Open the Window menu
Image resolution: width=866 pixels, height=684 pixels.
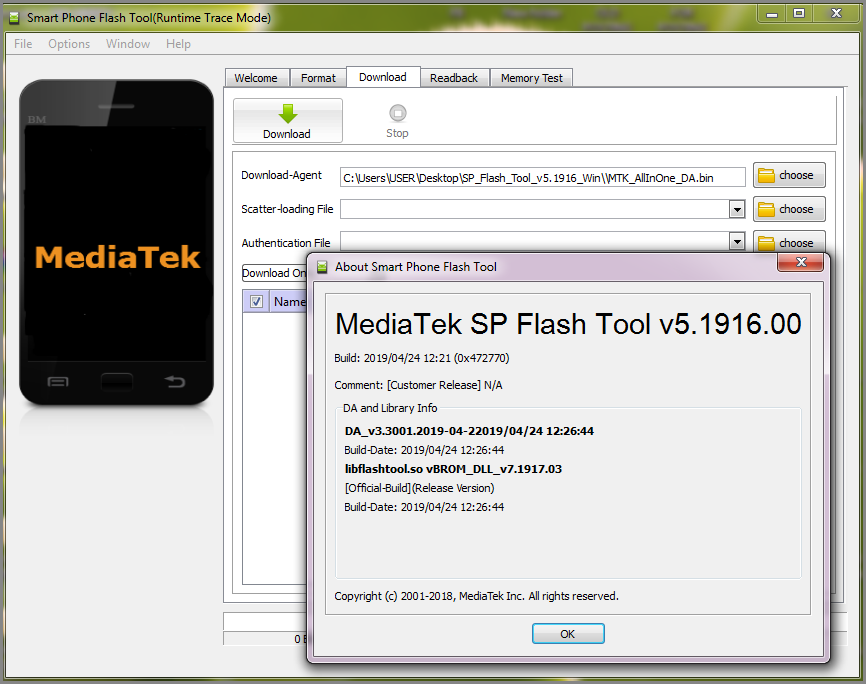click(x=128, y=44)
